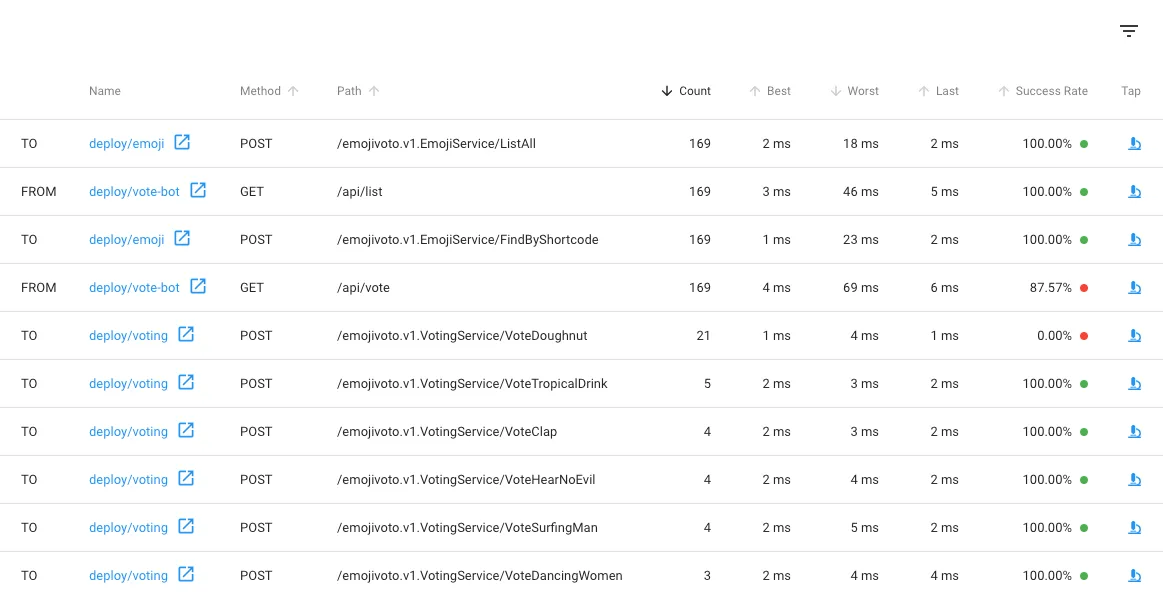Select the VoteTropicalDrink path row
Image resolution: width=1163 pixels, height=599 pixels.
(x=472, y=384)
